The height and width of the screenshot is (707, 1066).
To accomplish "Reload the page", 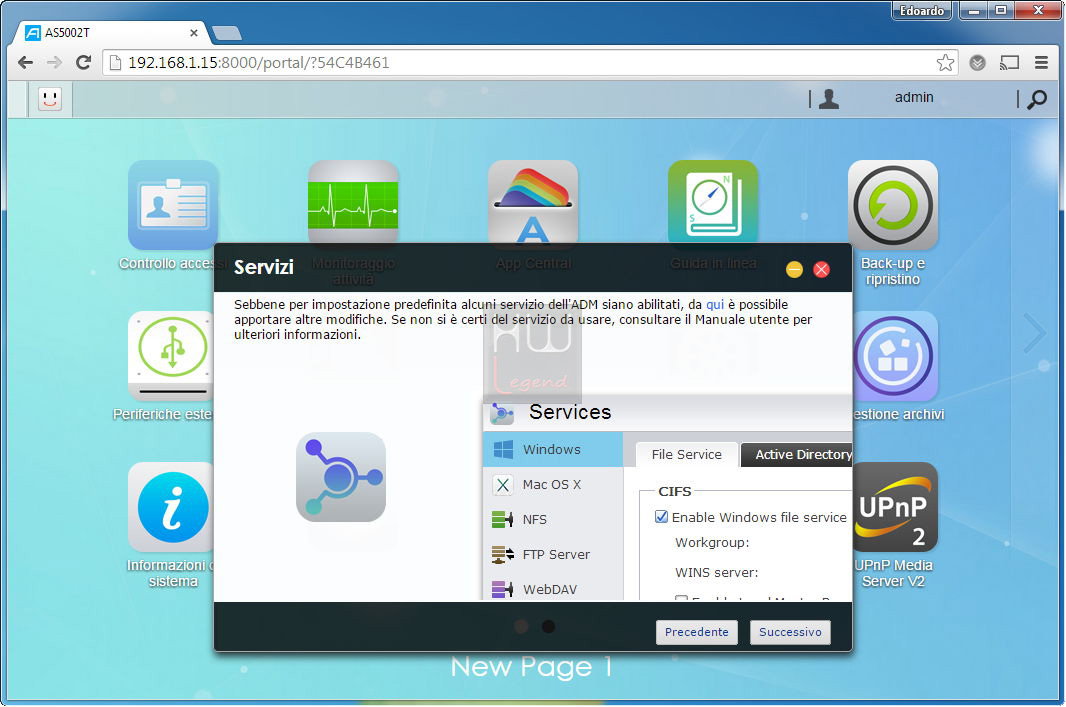I will [84, 63].
